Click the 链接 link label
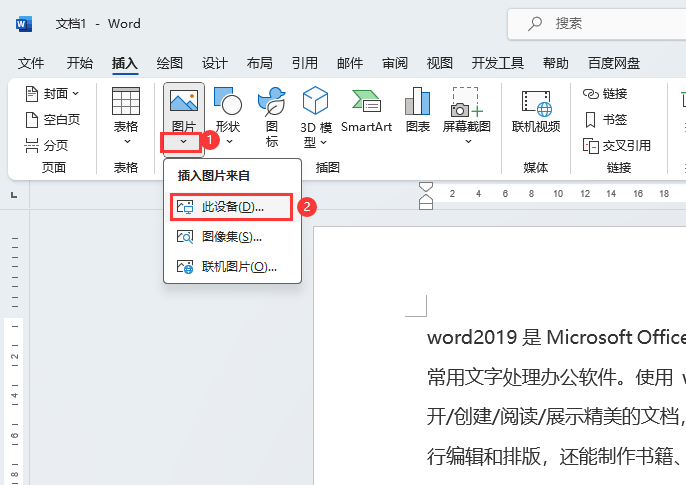 pos(615,94)
